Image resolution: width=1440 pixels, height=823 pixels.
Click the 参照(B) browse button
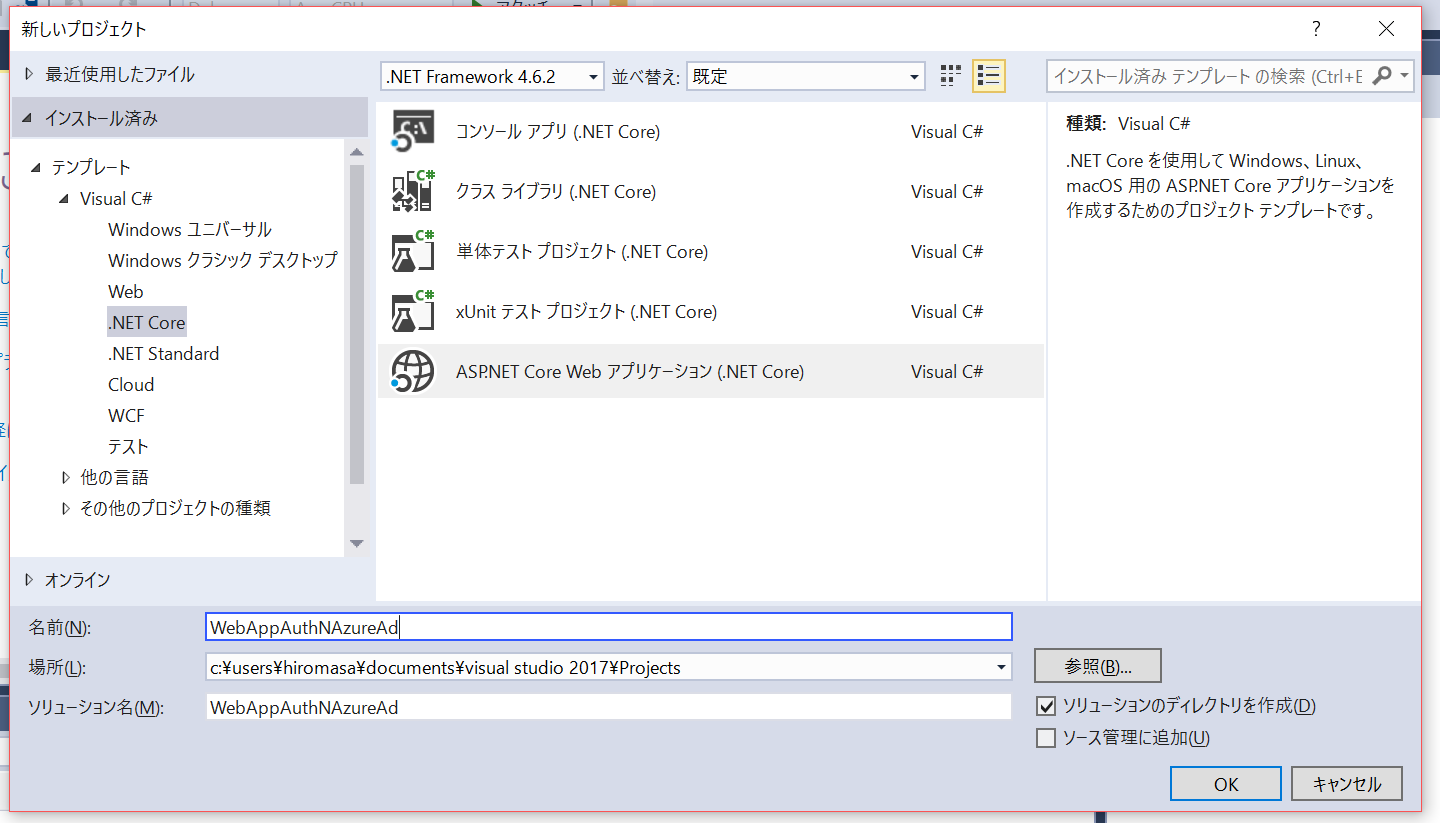pyautogui.click(x=1097, y=665)
